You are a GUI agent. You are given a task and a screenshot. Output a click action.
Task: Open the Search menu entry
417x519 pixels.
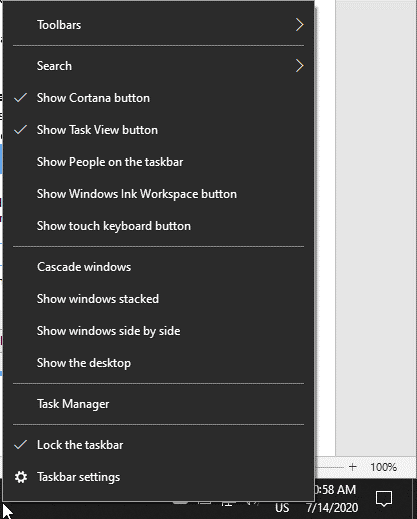(158, 66)
